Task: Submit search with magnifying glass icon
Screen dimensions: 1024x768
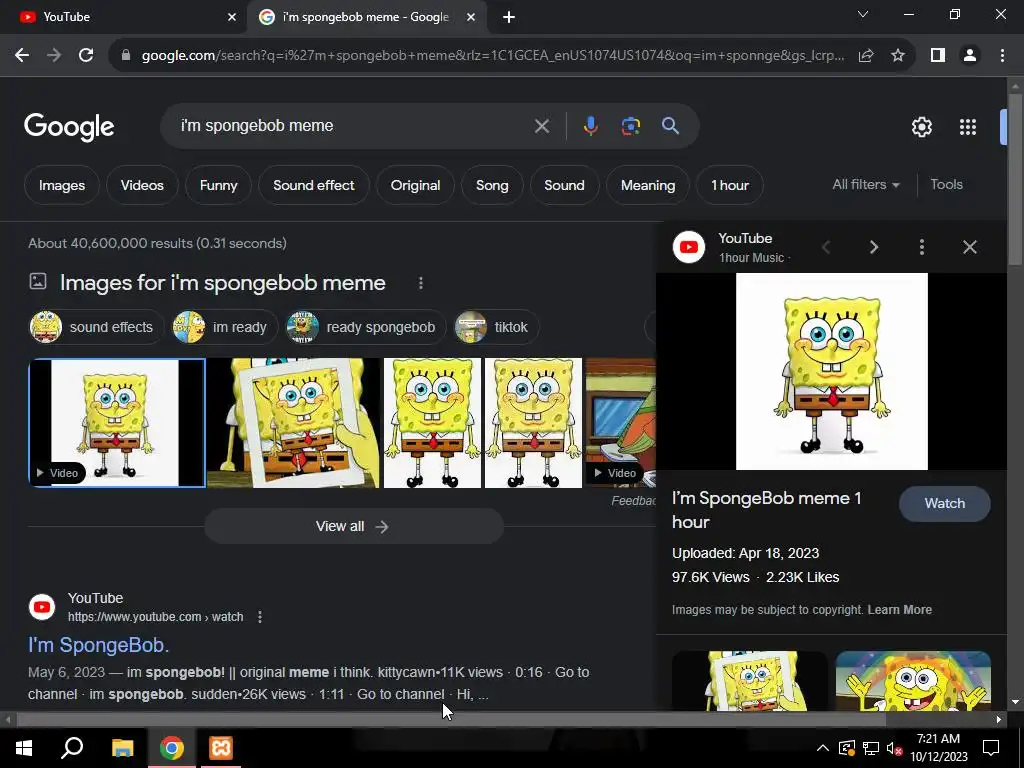Action: pyautogui.click(x=670, y=126)
